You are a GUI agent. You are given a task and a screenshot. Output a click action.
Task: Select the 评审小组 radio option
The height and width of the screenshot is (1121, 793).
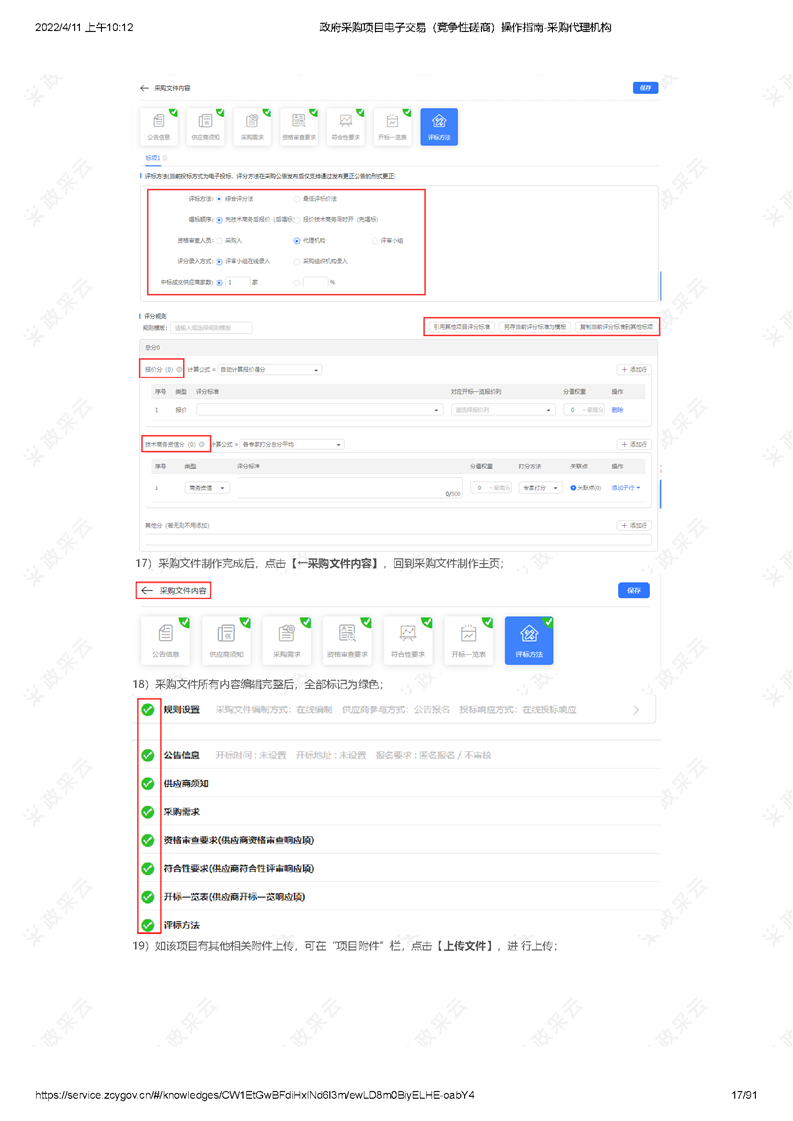coord(375,240)
